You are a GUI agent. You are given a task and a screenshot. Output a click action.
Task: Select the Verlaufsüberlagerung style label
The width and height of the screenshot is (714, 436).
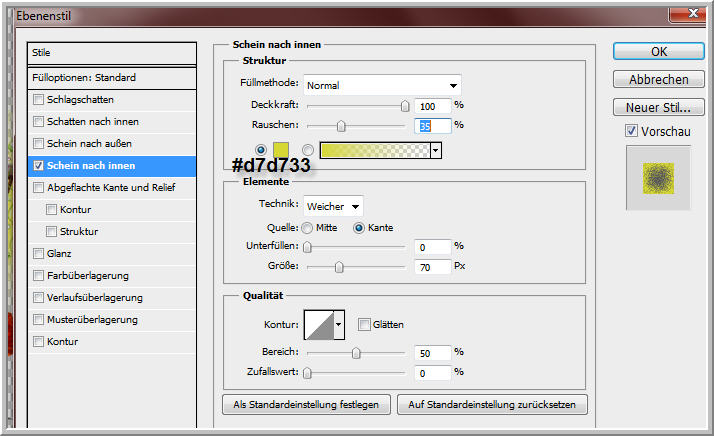95,298
